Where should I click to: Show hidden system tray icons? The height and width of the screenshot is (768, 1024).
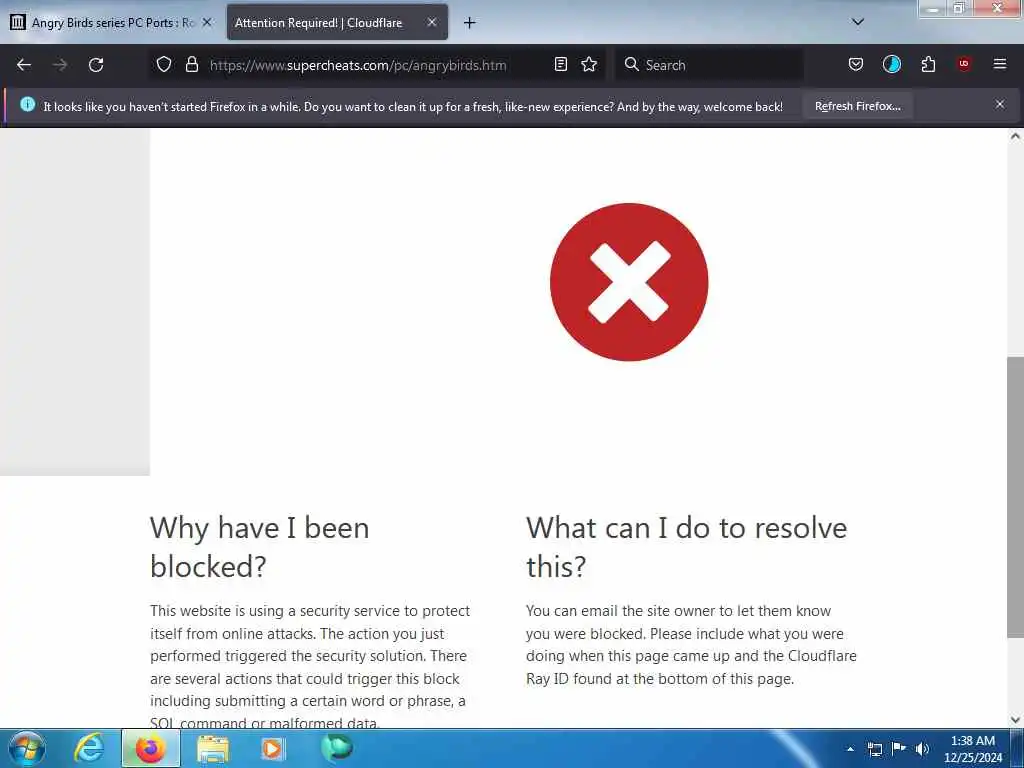[x=850, y=749]
